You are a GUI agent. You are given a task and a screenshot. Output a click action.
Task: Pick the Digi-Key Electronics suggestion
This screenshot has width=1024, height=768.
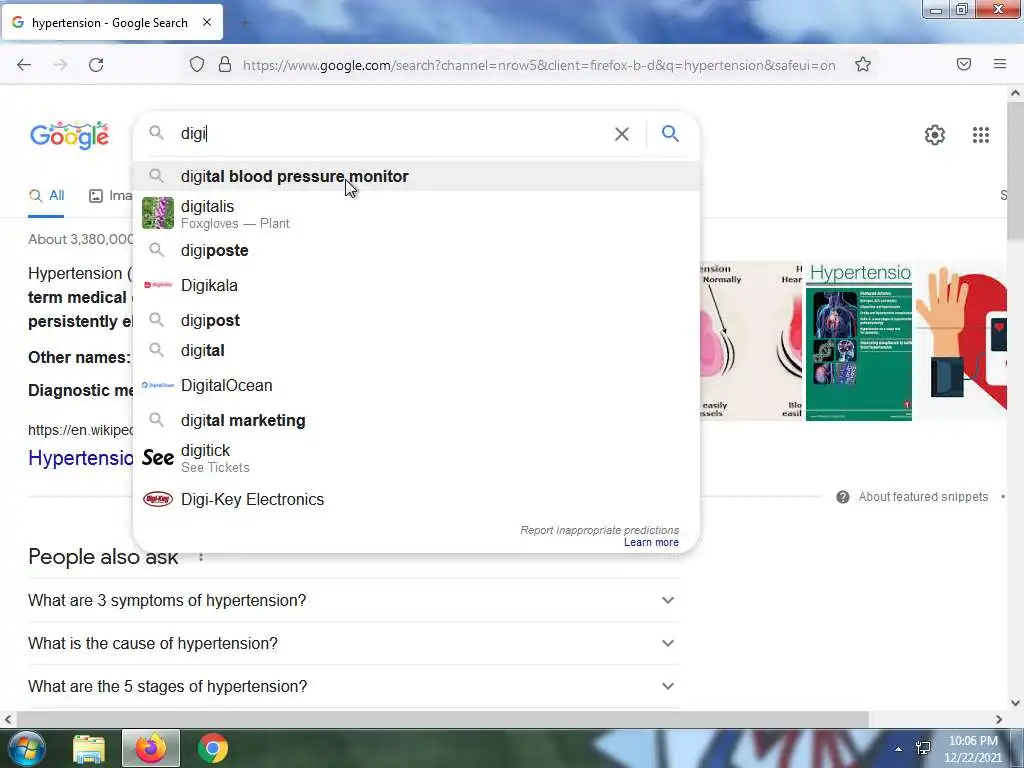pos(416,500)
